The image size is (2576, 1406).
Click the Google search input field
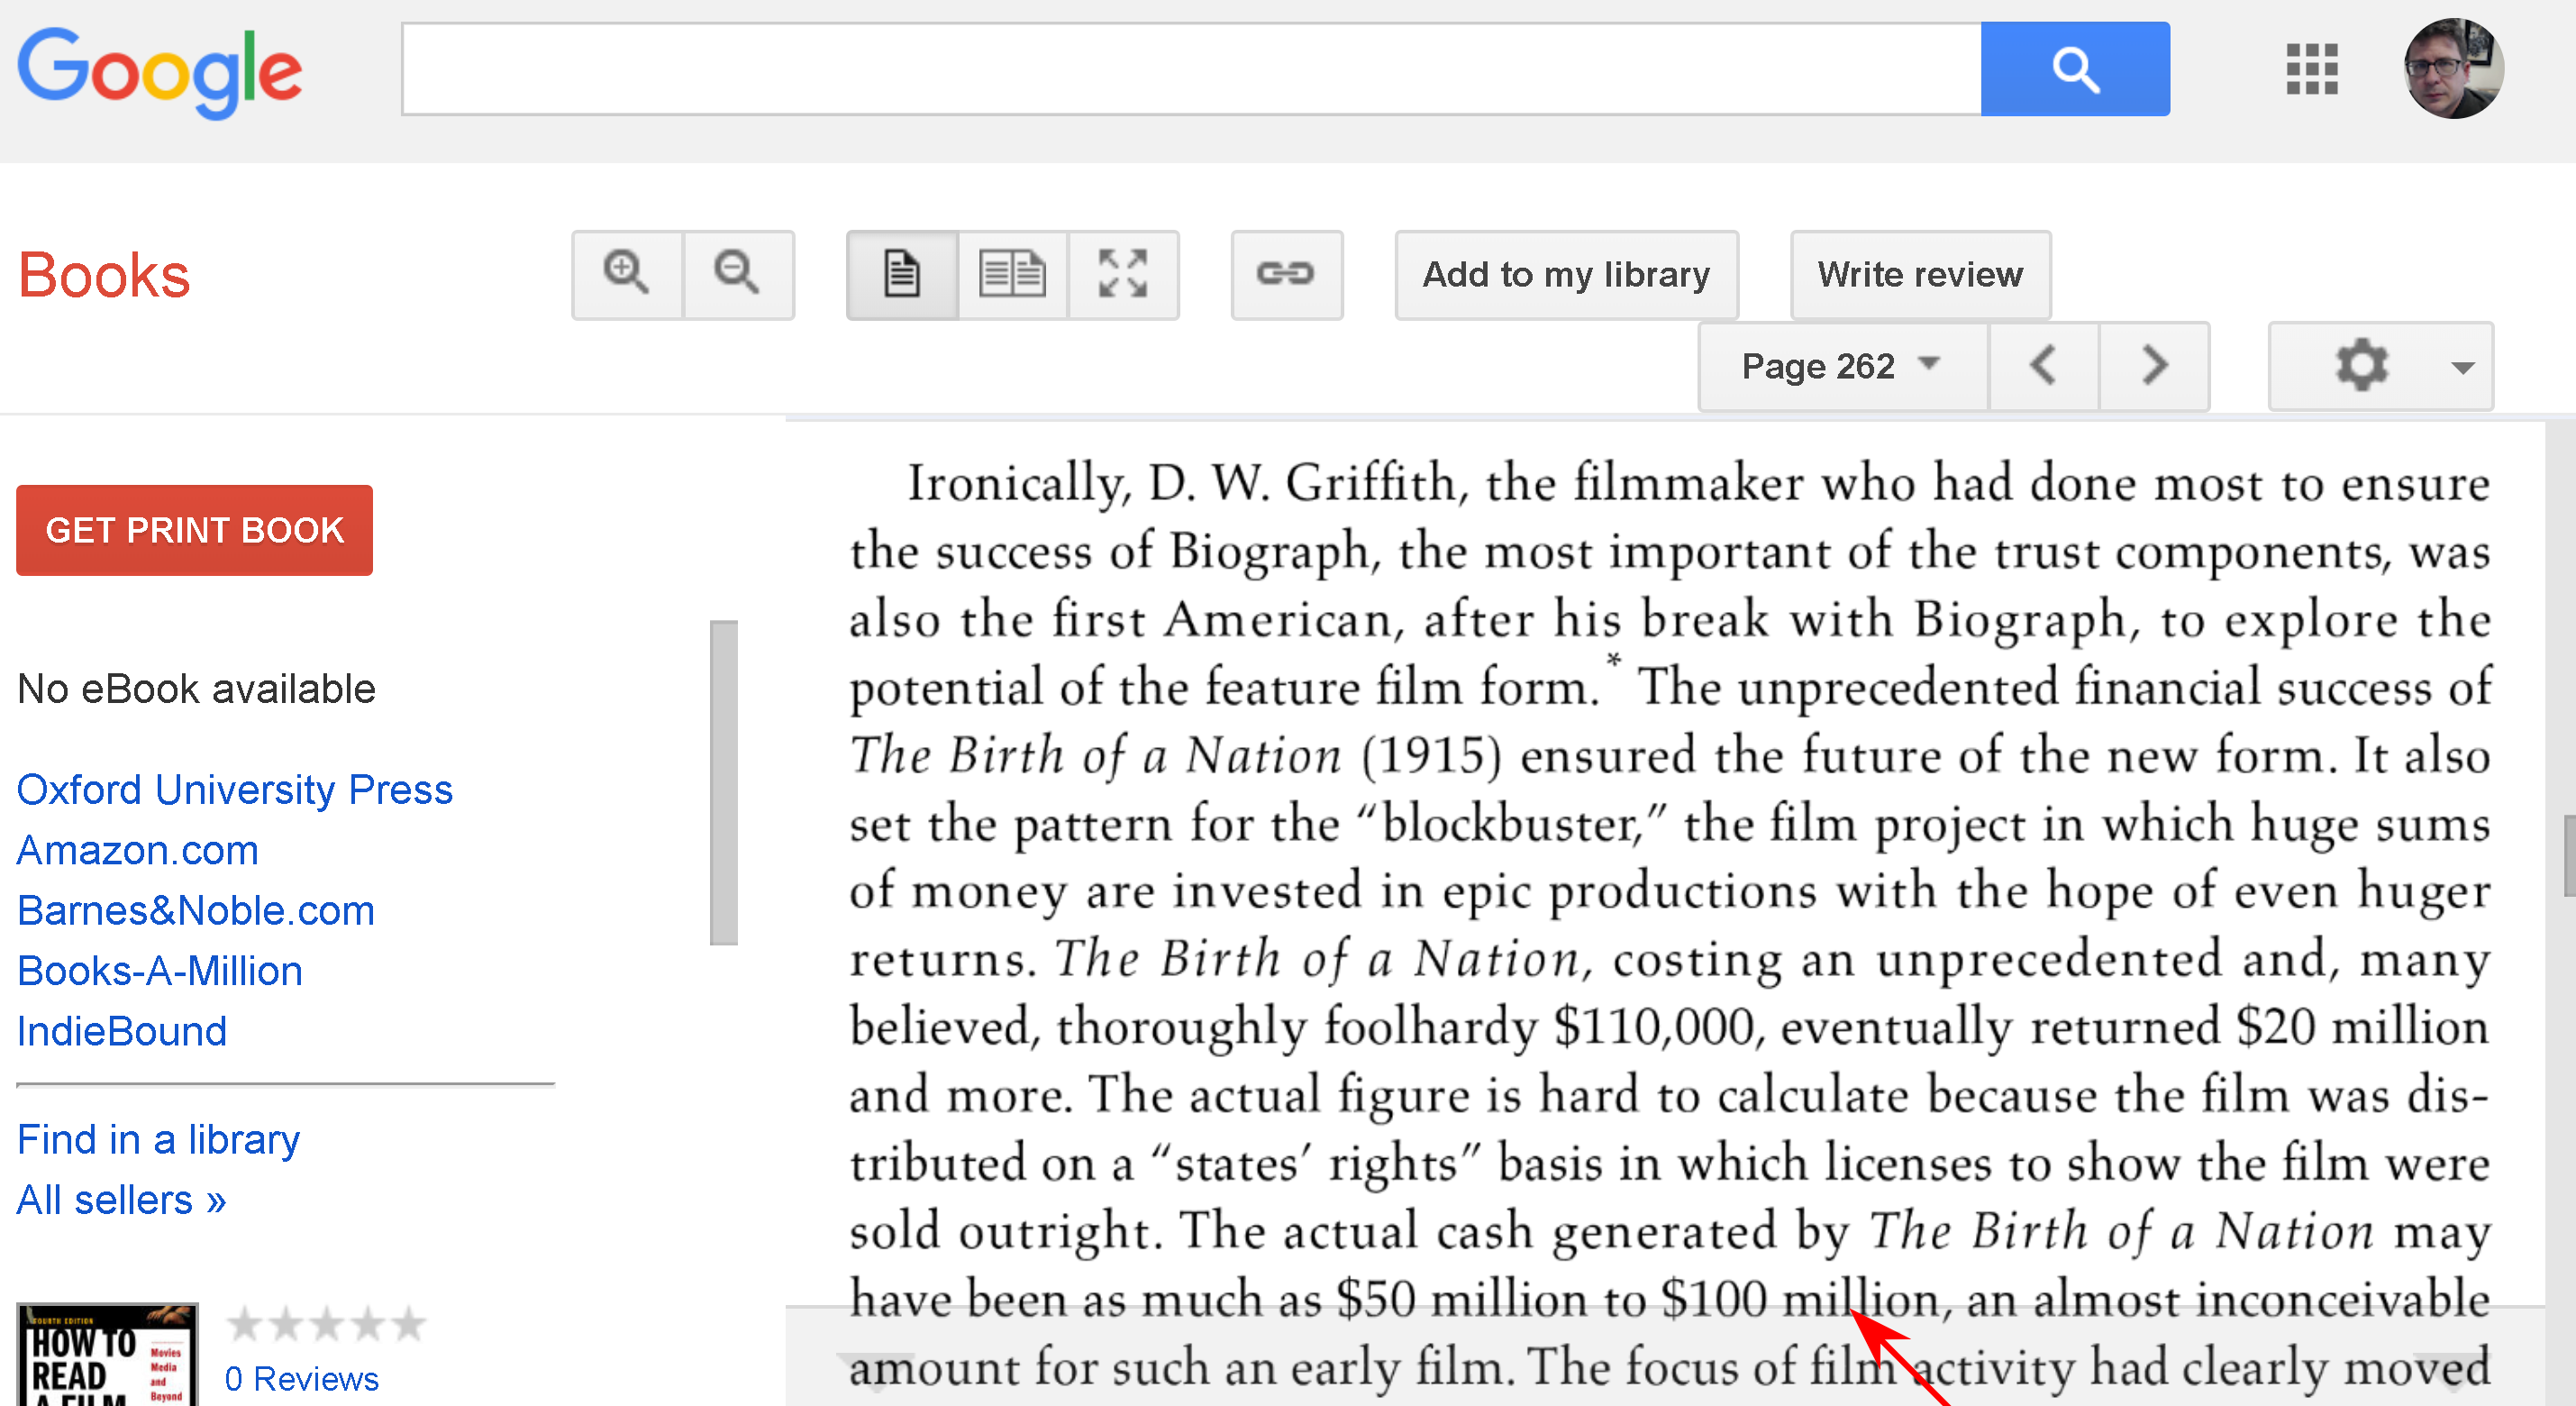click(x=1190, y=69)
